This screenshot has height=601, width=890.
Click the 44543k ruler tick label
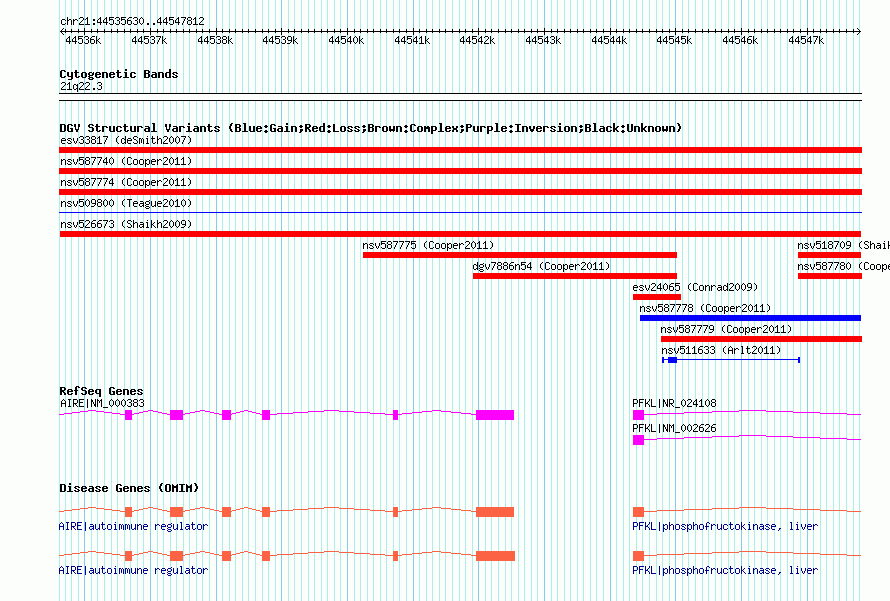tap(543, 40)
